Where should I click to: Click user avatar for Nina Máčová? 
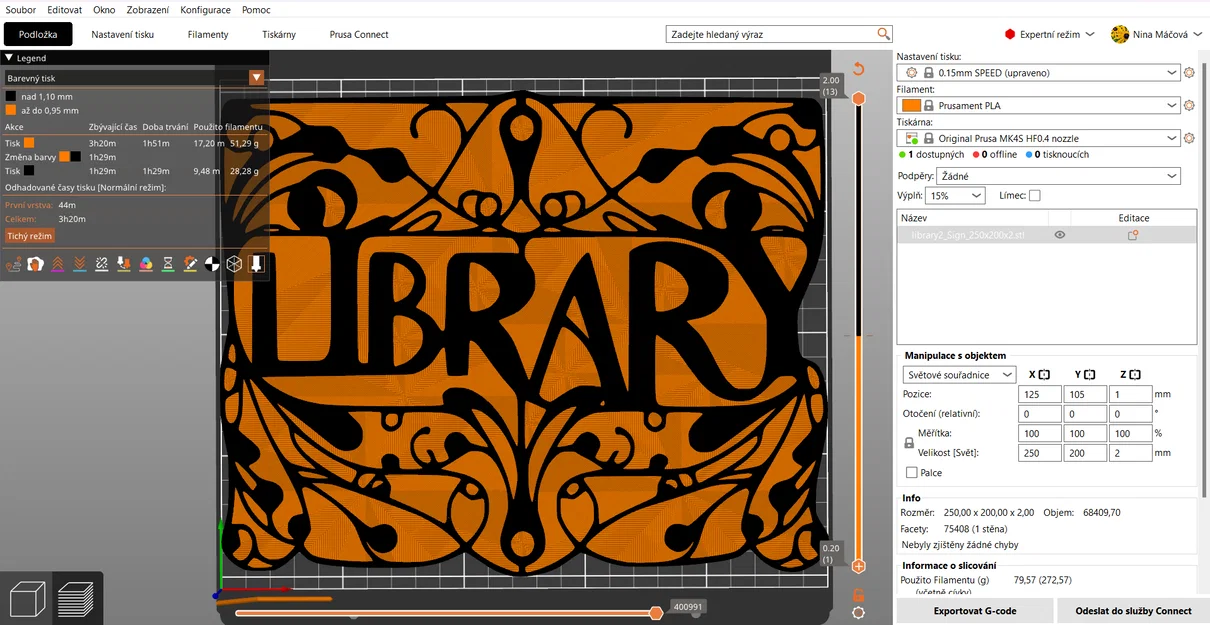tap(1120, 34)
